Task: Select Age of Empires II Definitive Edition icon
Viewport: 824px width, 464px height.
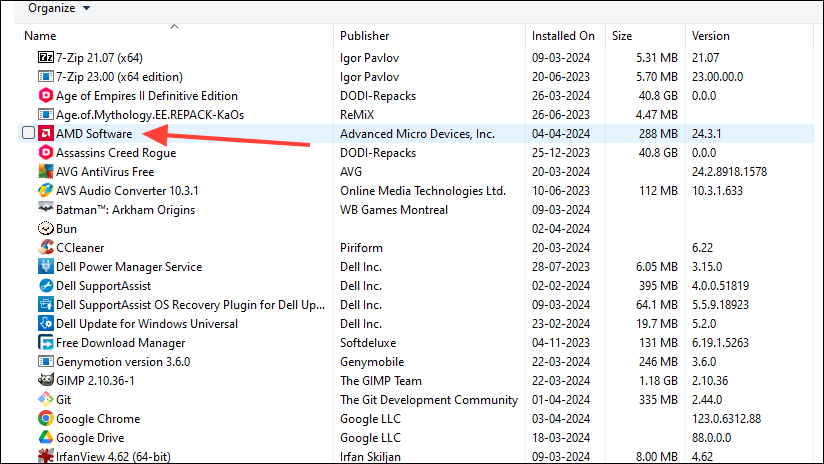Action: [46, 95]
